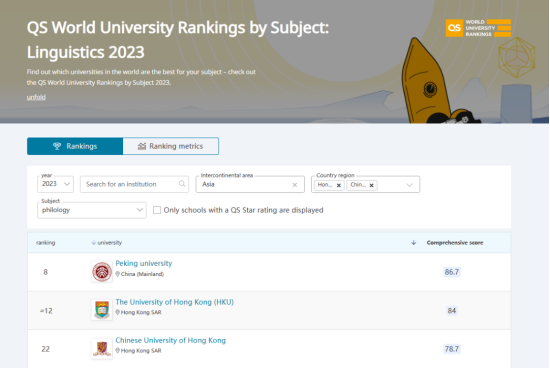The height and width of the screenshot is (369, 550).
Task: Click ranking number 22
Action: pos(46,349)
